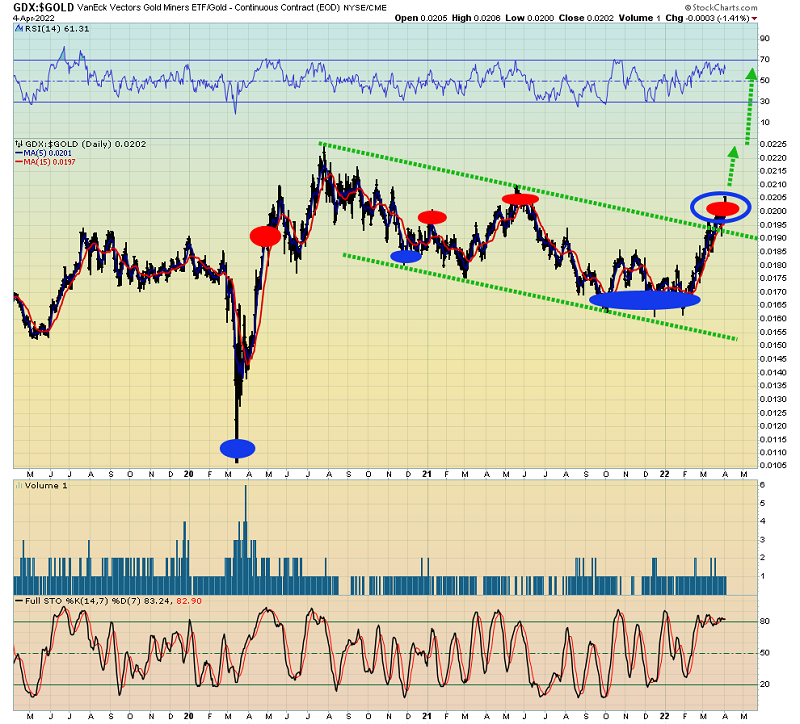Click the blue oval at the March 2020 low

tap(238, 447)
